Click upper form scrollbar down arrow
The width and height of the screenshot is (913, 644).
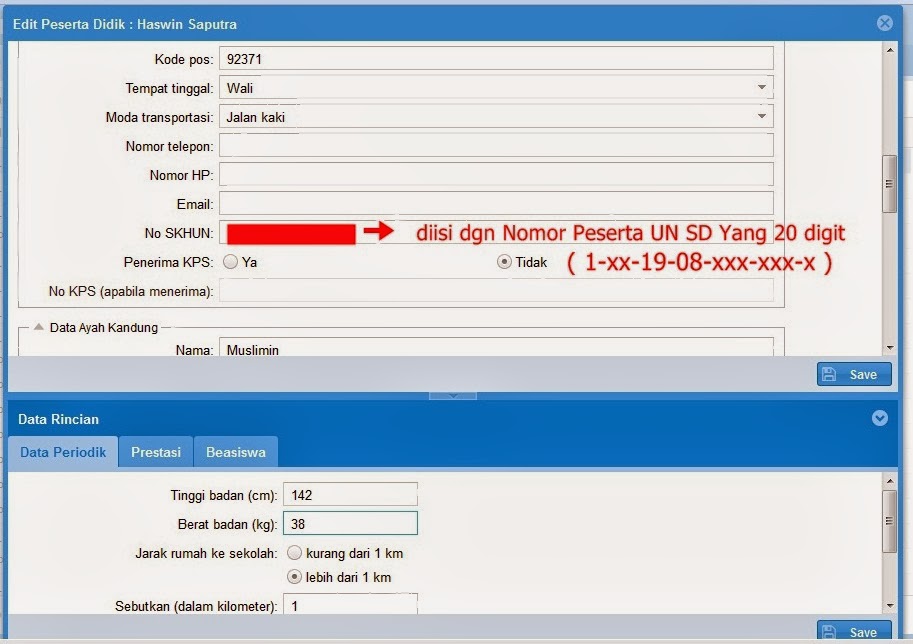(x=890, y=348)
